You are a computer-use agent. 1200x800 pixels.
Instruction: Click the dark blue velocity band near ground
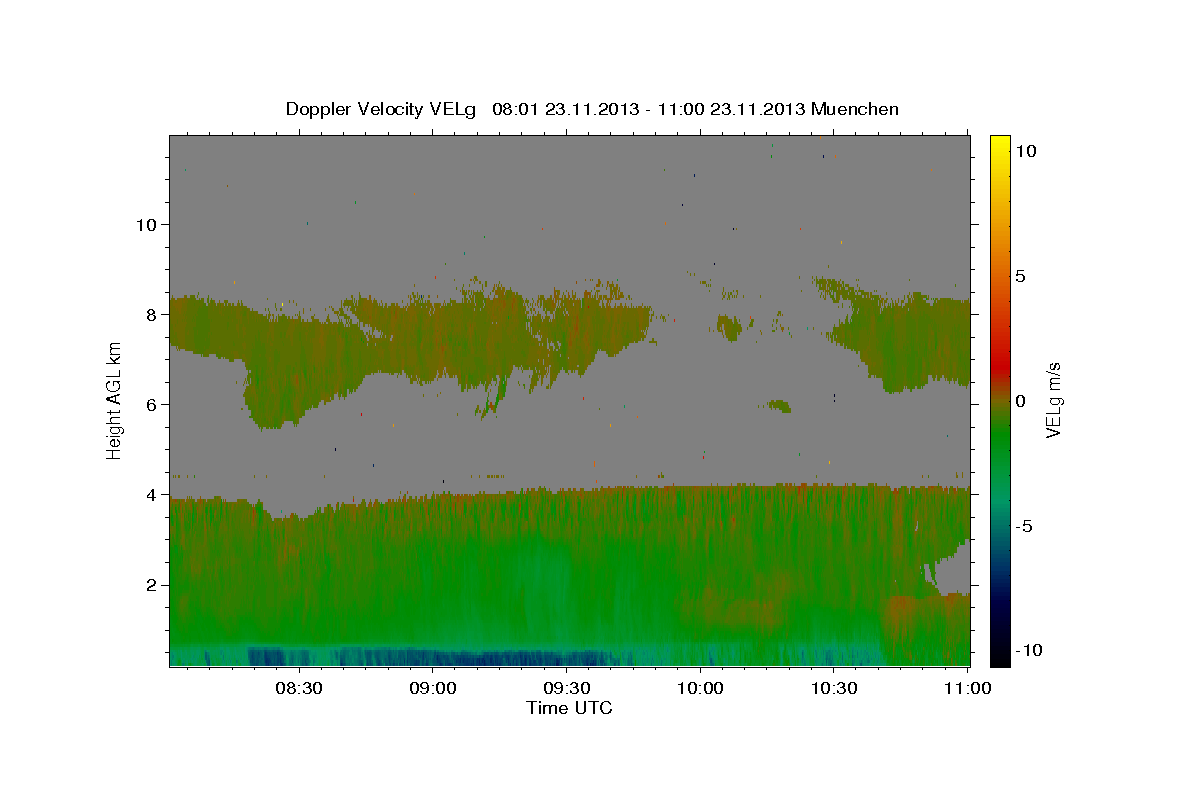[x=430, y=657]
